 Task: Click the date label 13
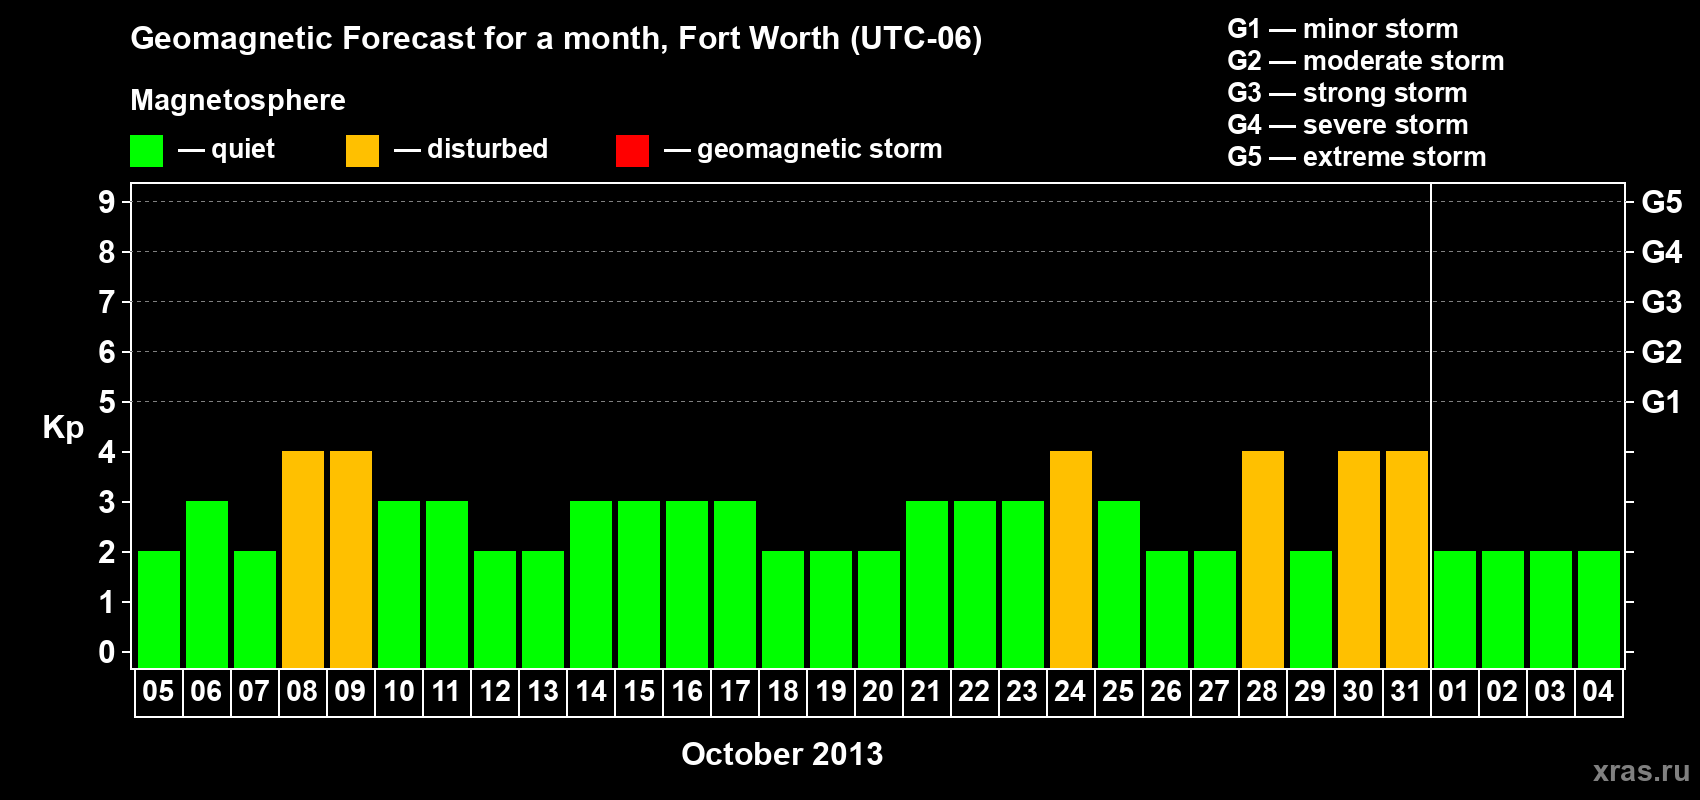(x=542, y=691)
